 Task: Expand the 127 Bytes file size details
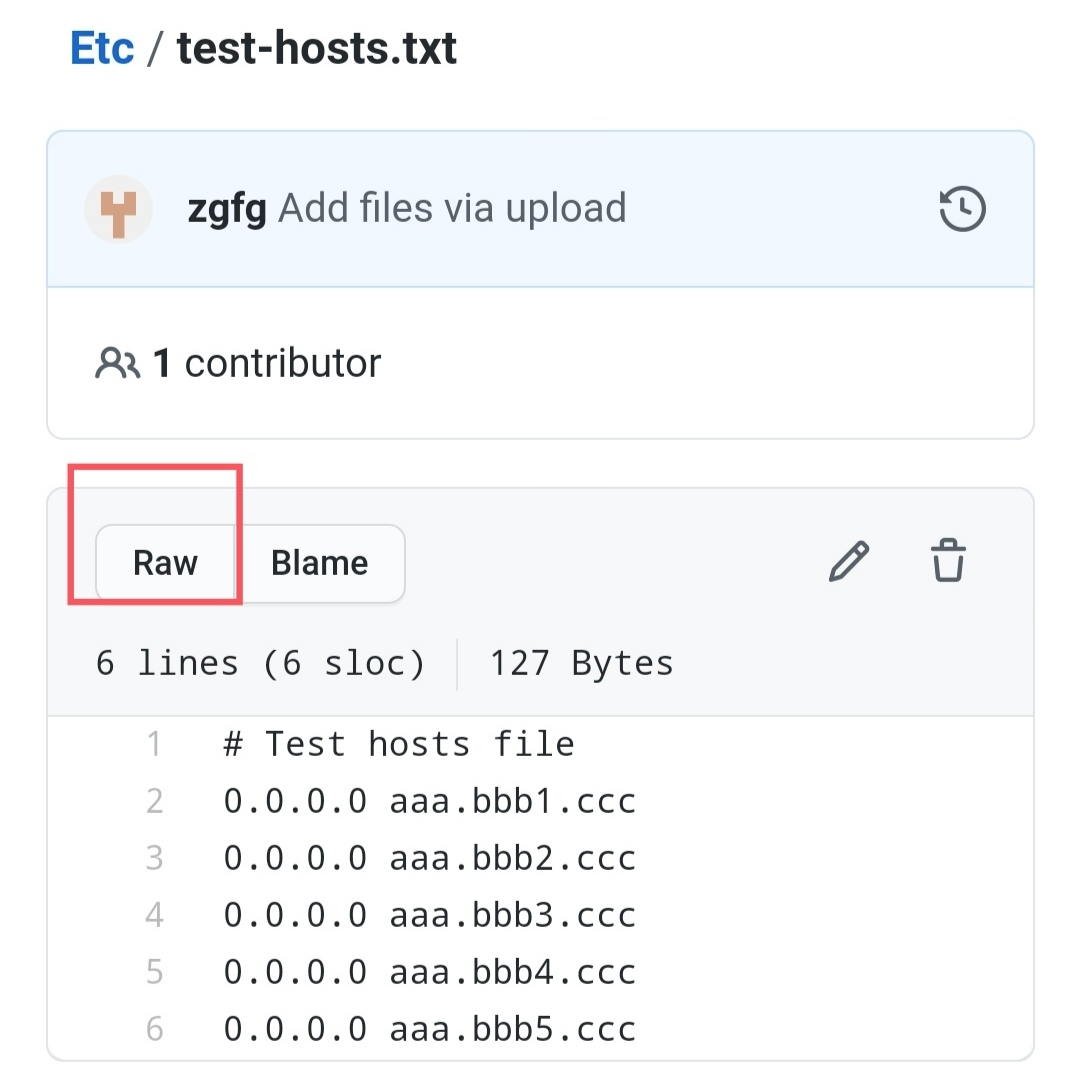[580, 662]
